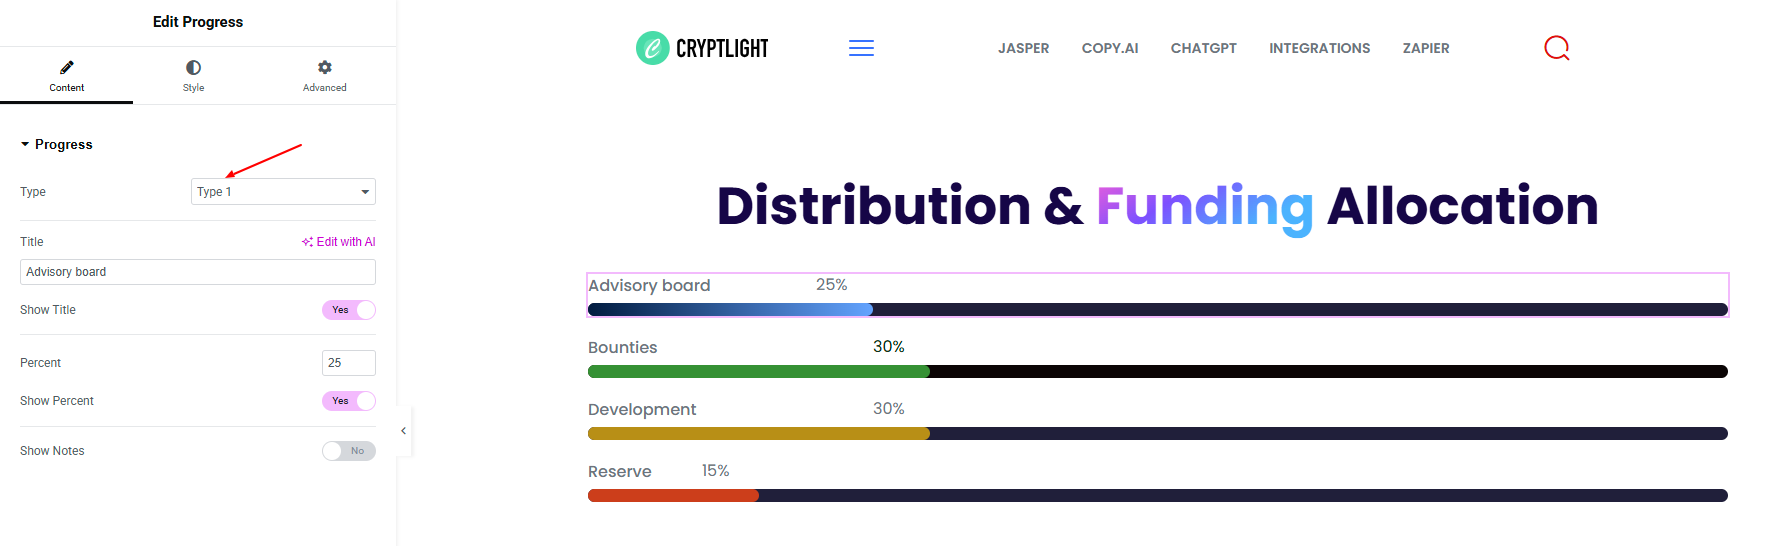Collapse the editor panel with chevron
This screenshot has width=1781, height=546.
point(403,431)
